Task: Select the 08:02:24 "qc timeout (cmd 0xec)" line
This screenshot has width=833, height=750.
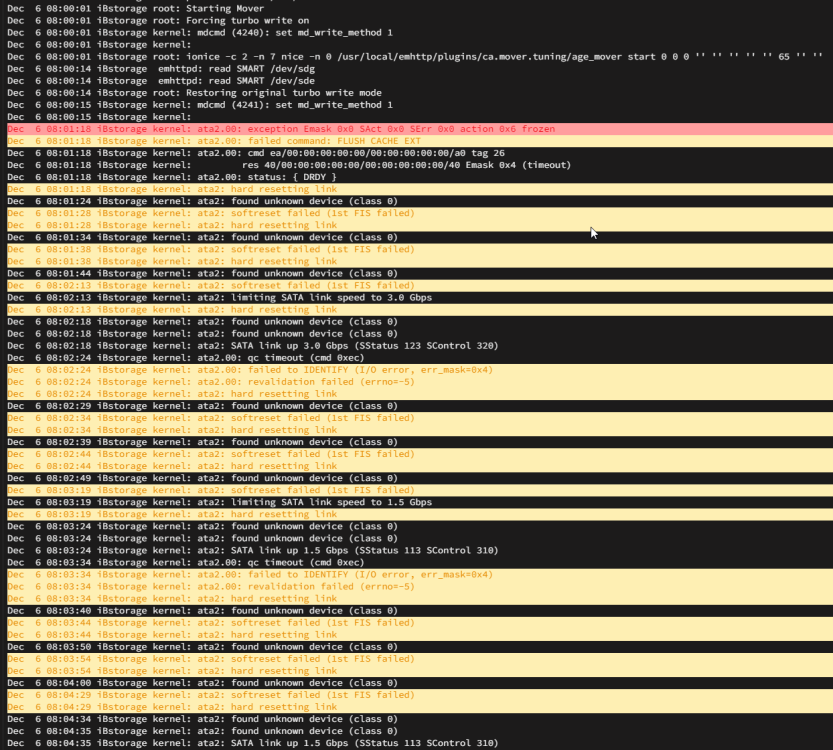Action: [420, 358]
